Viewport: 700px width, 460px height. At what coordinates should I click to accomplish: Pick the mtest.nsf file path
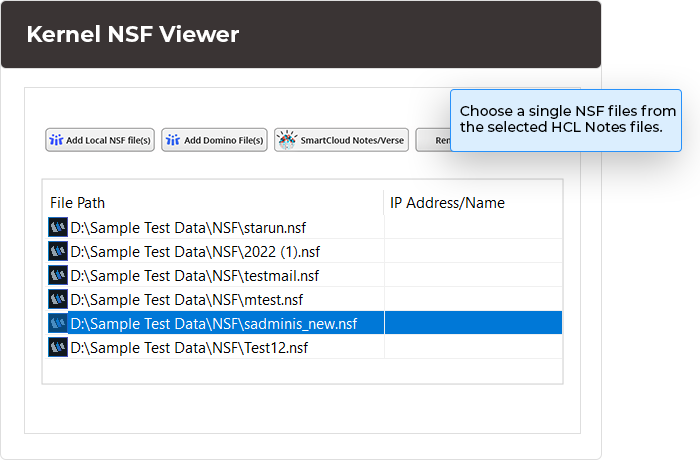tap(187, 300)
